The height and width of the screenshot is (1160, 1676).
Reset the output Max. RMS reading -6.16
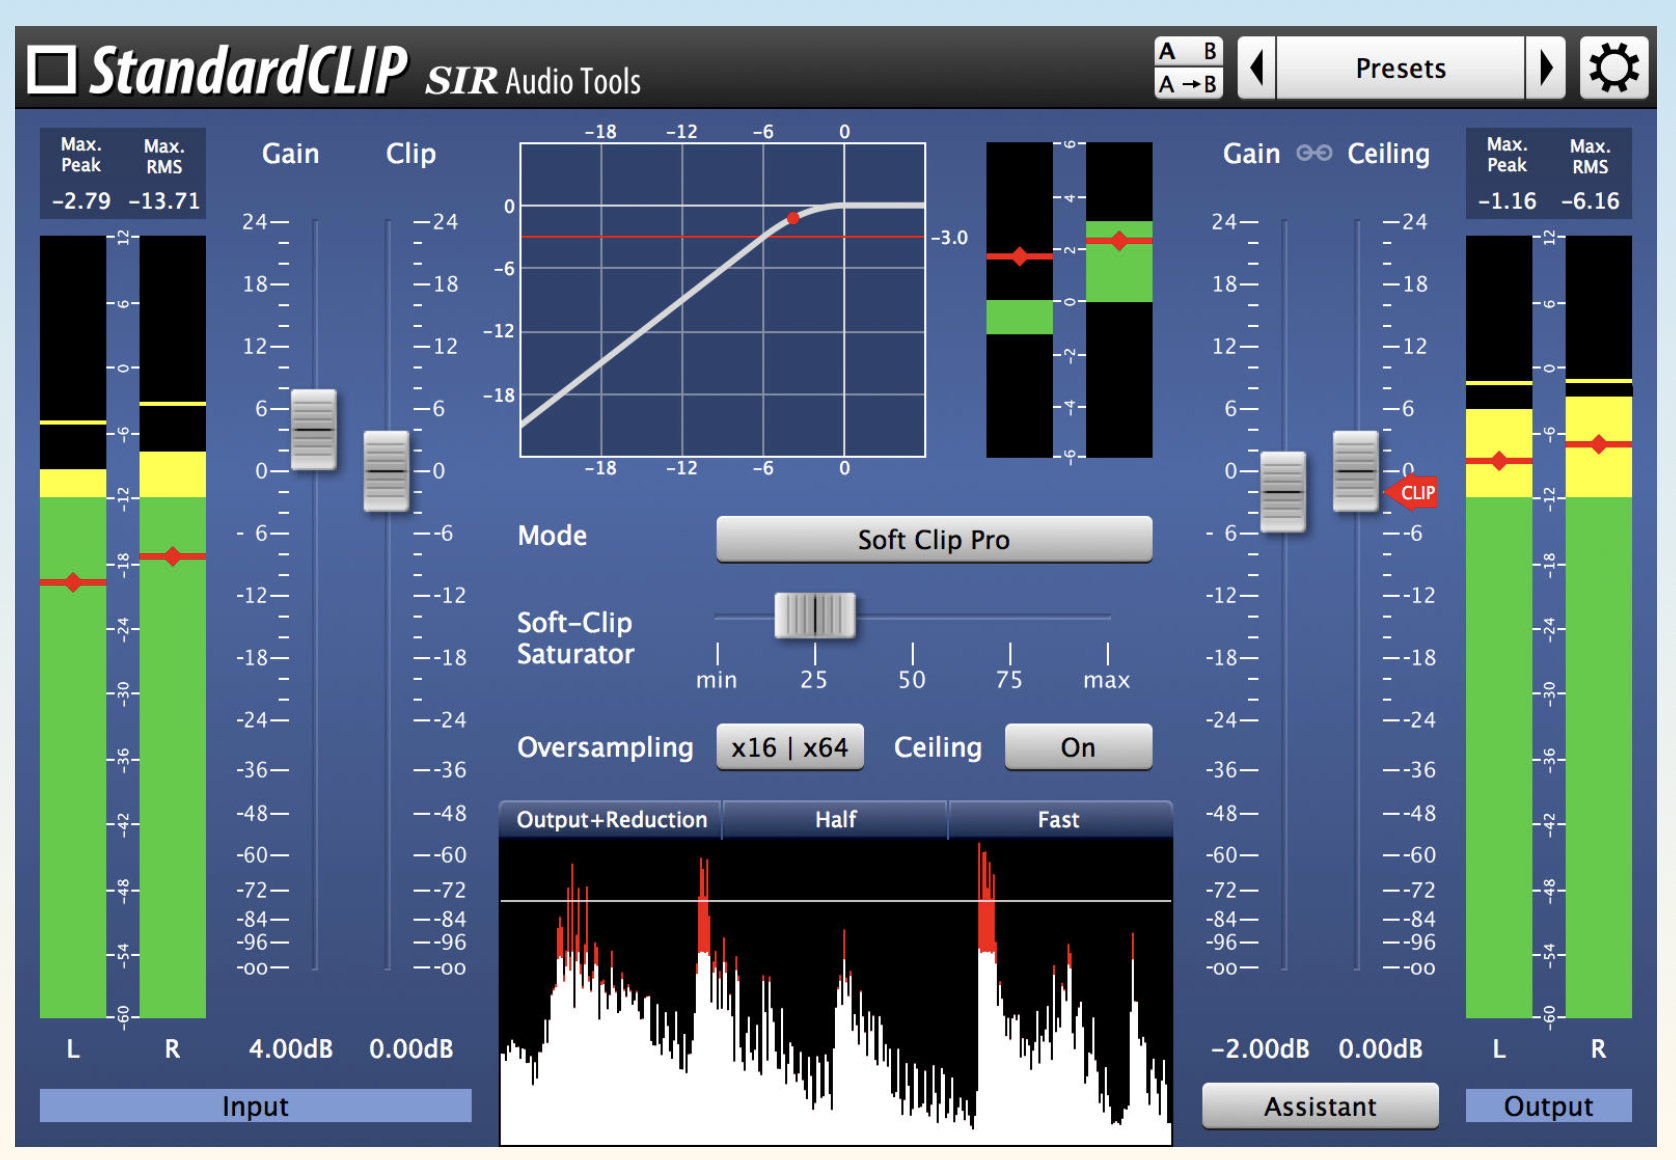1590,200
